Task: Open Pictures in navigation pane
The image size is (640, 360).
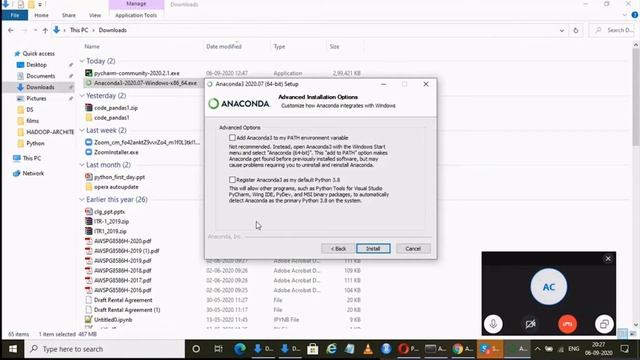Action: point(36,98)
